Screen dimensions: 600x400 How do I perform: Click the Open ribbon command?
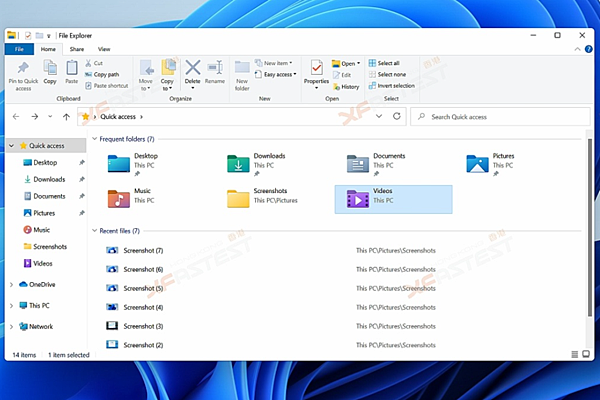(x=346, y=64)
